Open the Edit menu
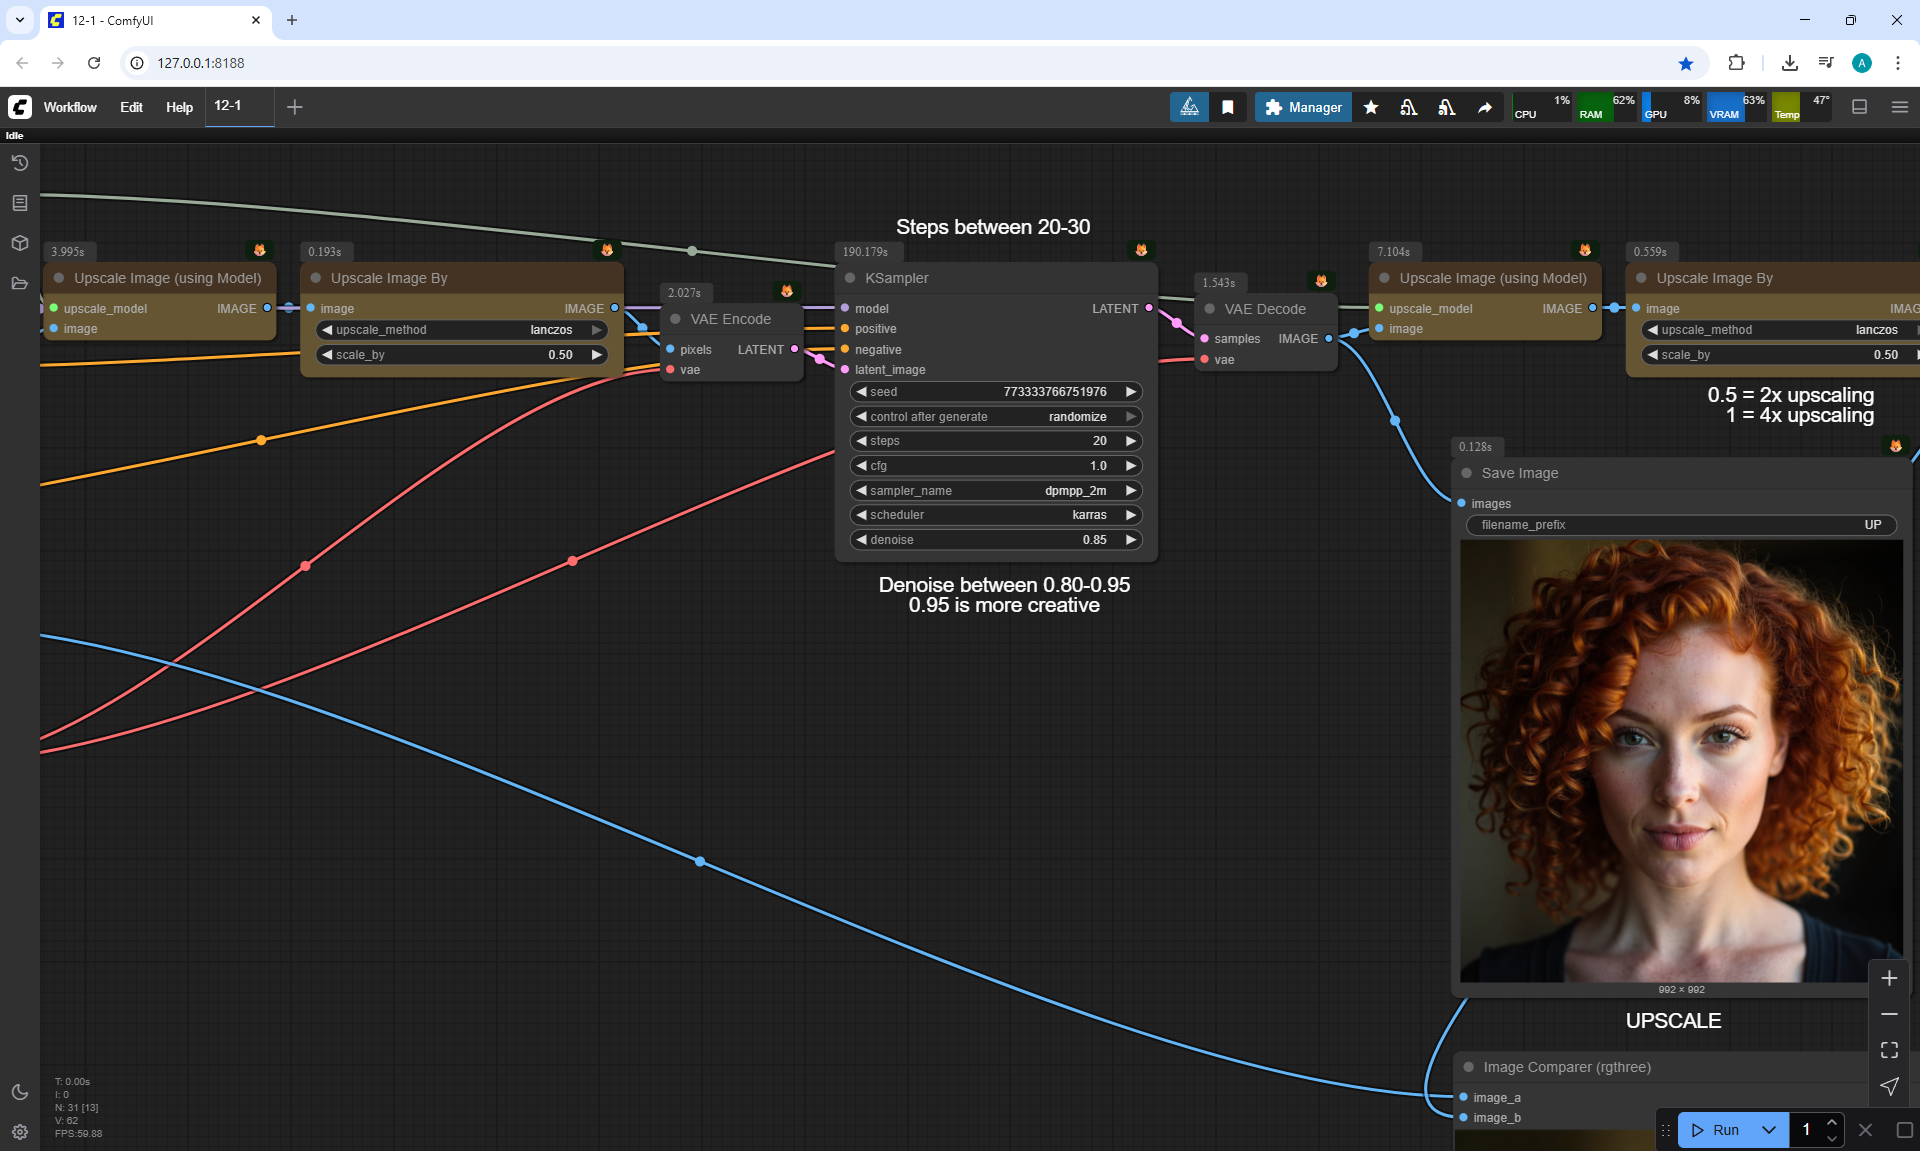 tap(131, 107)
